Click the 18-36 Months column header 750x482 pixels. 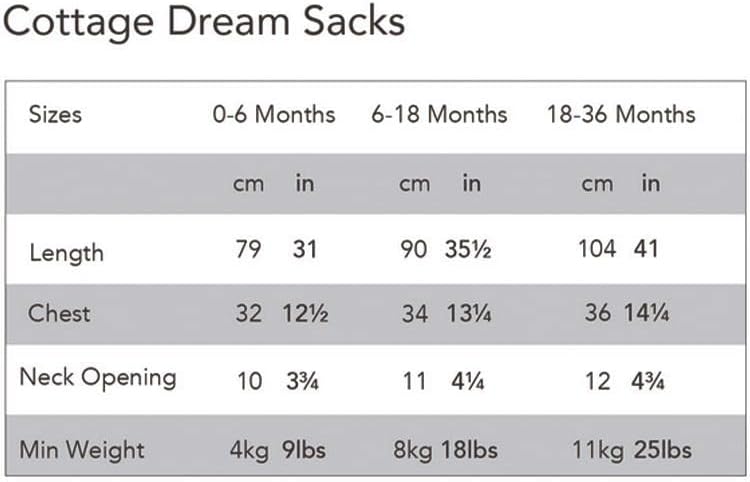click(620, 114)
